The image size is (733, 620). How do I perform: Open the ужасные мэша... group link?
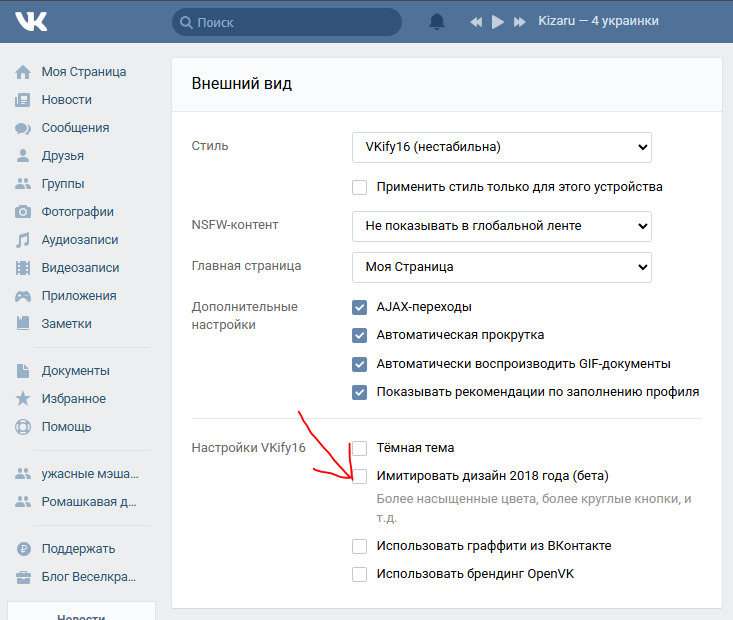[90, 474]
